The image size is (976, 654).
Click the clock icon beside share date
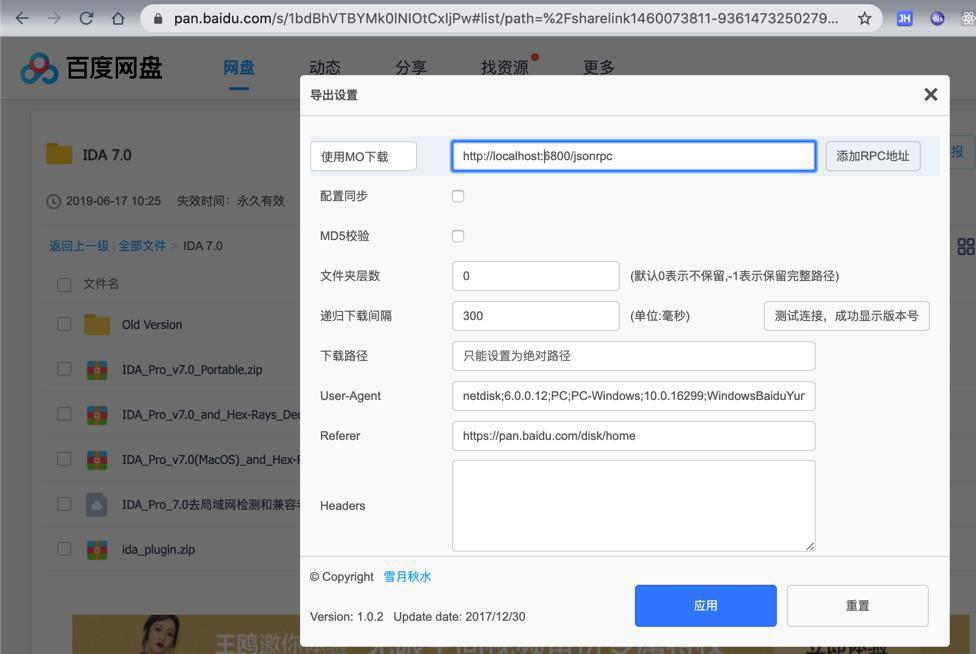tap(54, 201)
